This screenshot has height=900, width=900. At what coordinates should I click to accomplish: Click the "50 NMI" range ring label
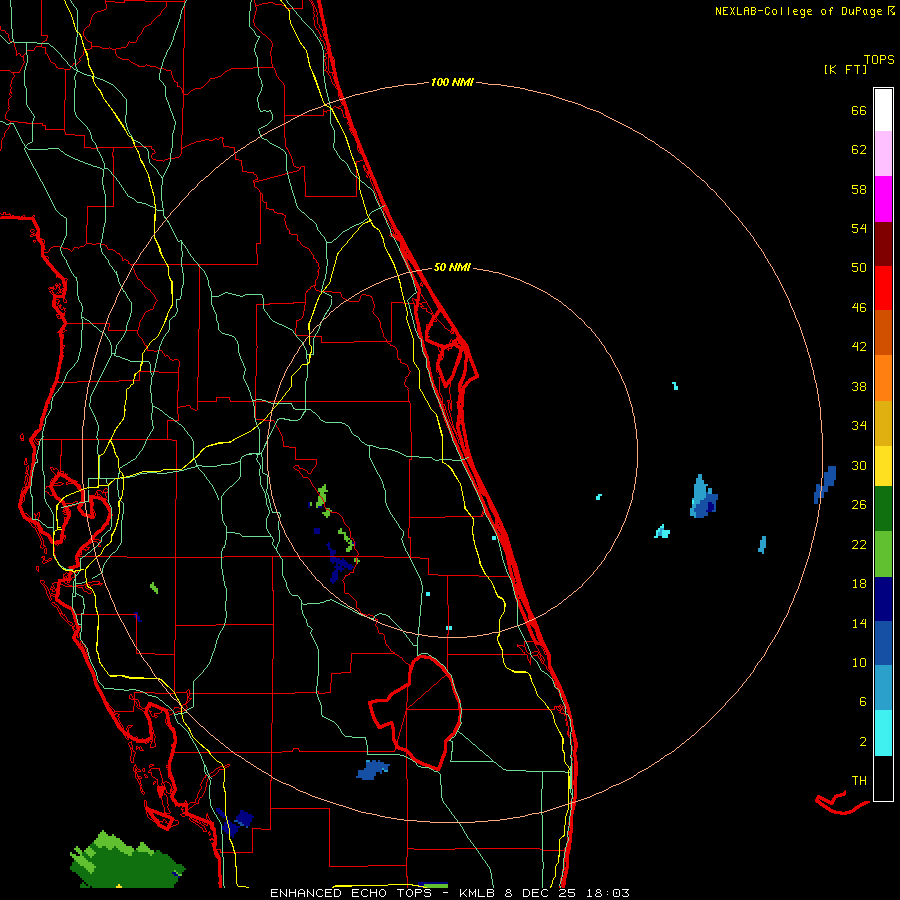pos(452,267)
